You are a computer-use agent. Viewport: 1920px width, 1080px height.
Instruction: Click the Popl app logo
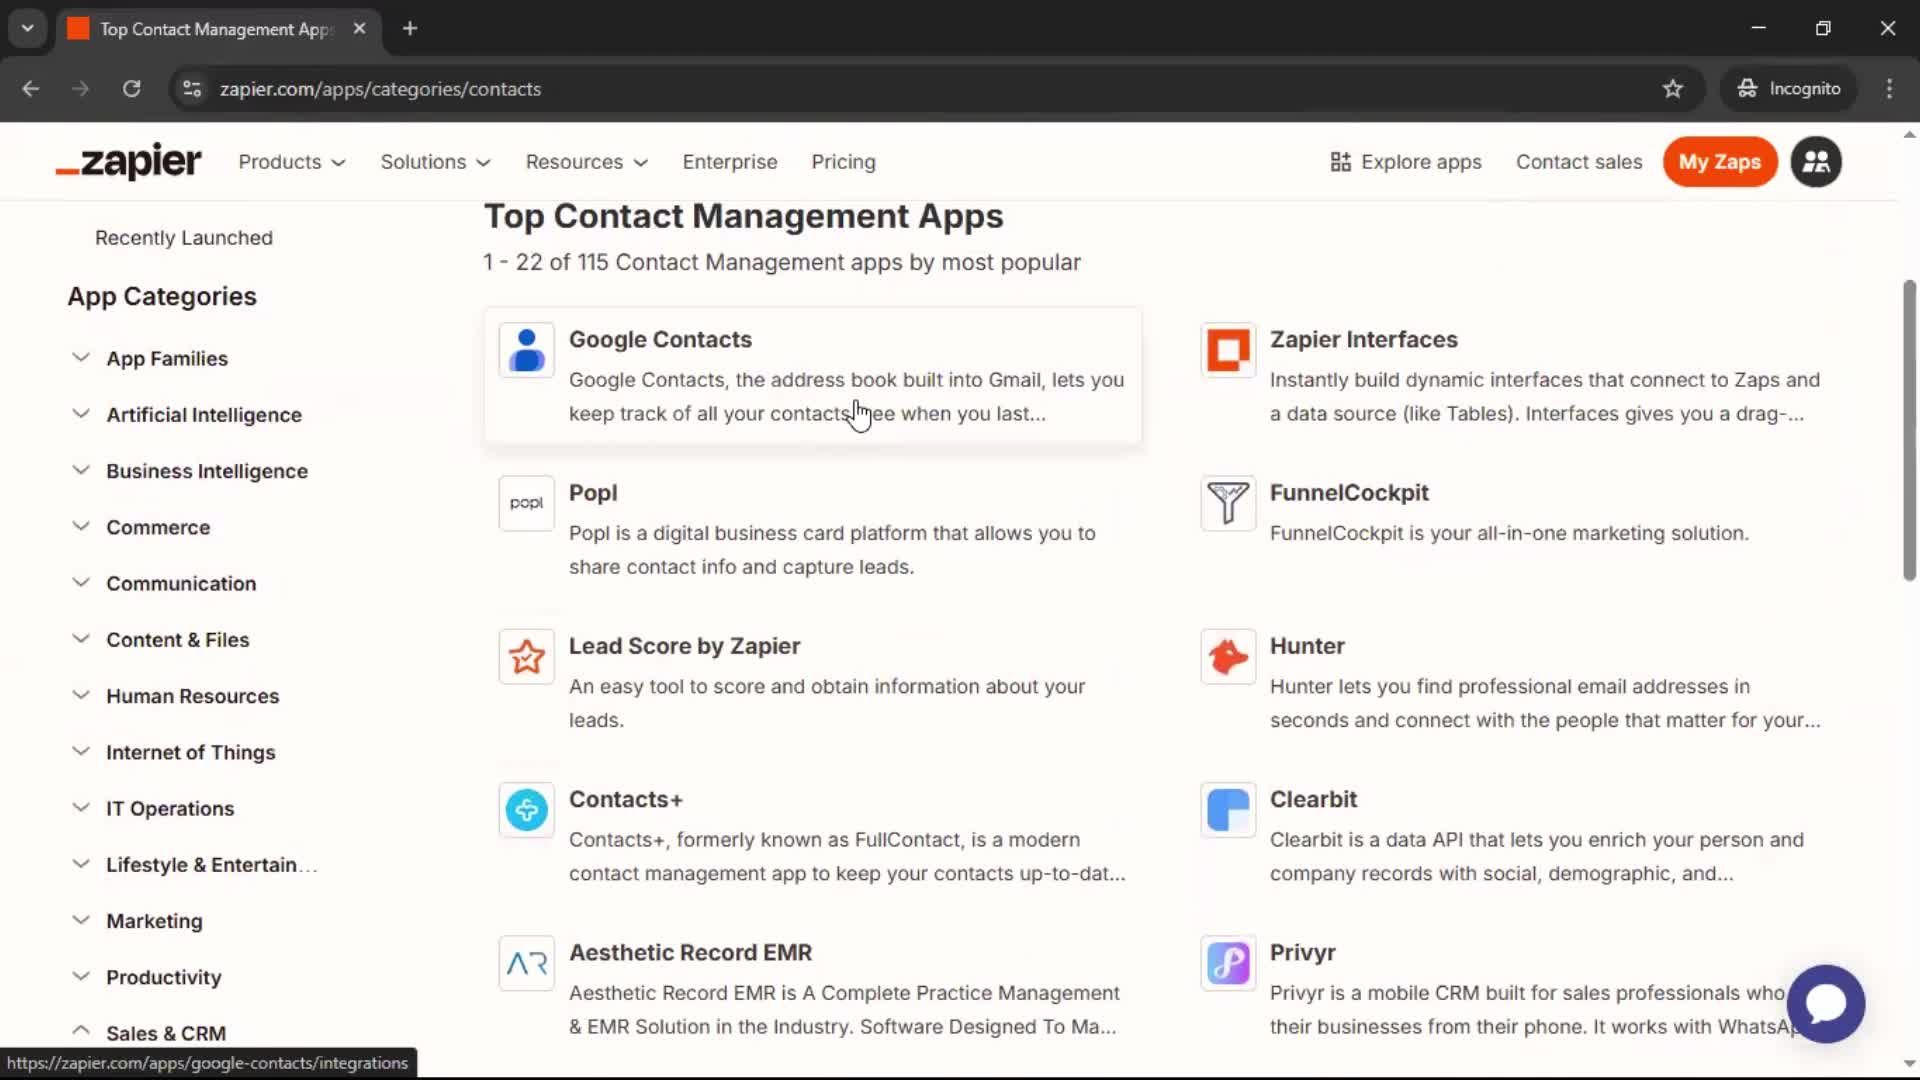click(526, 503)
